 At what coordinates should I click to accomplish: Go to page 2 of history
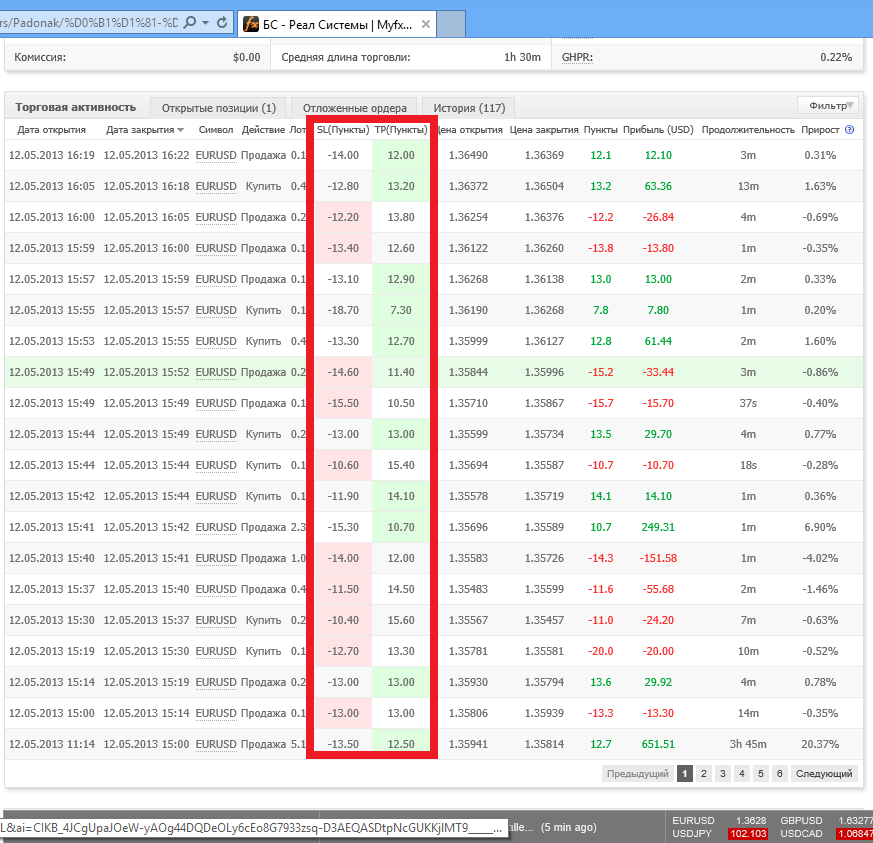(704, 773)
